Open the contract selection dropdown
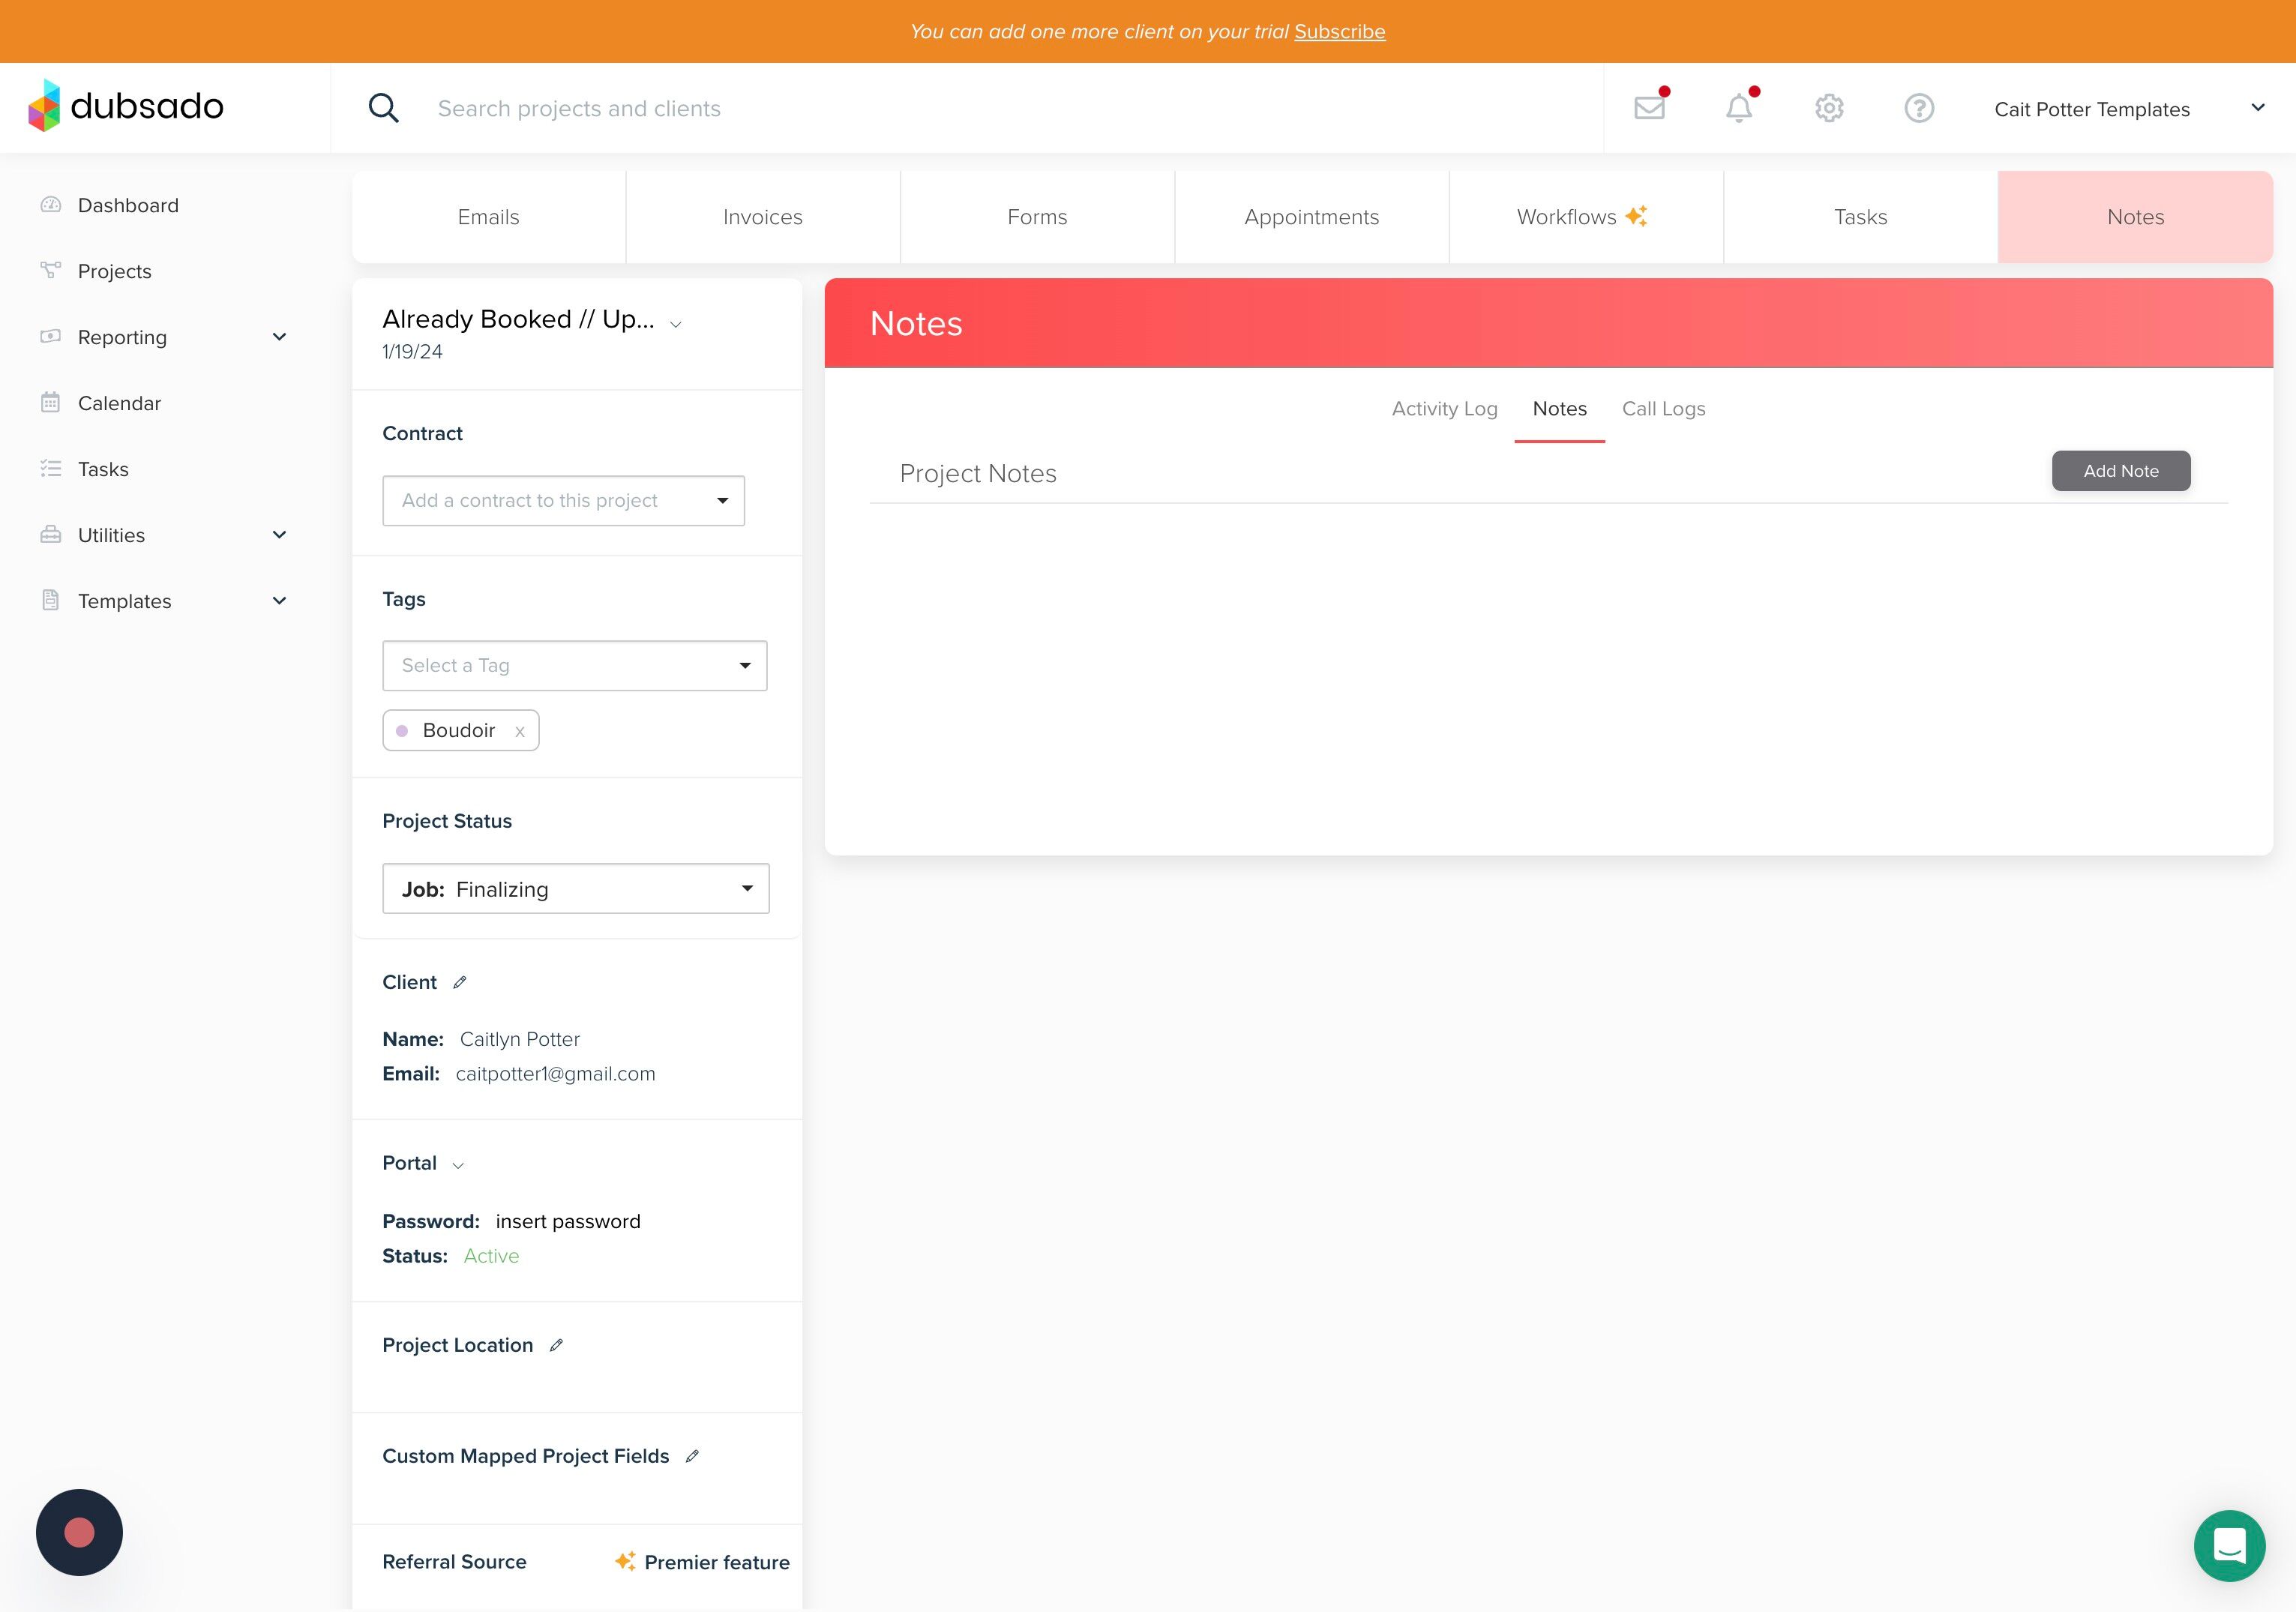2296x1612 pixels. tap(563, 500)
